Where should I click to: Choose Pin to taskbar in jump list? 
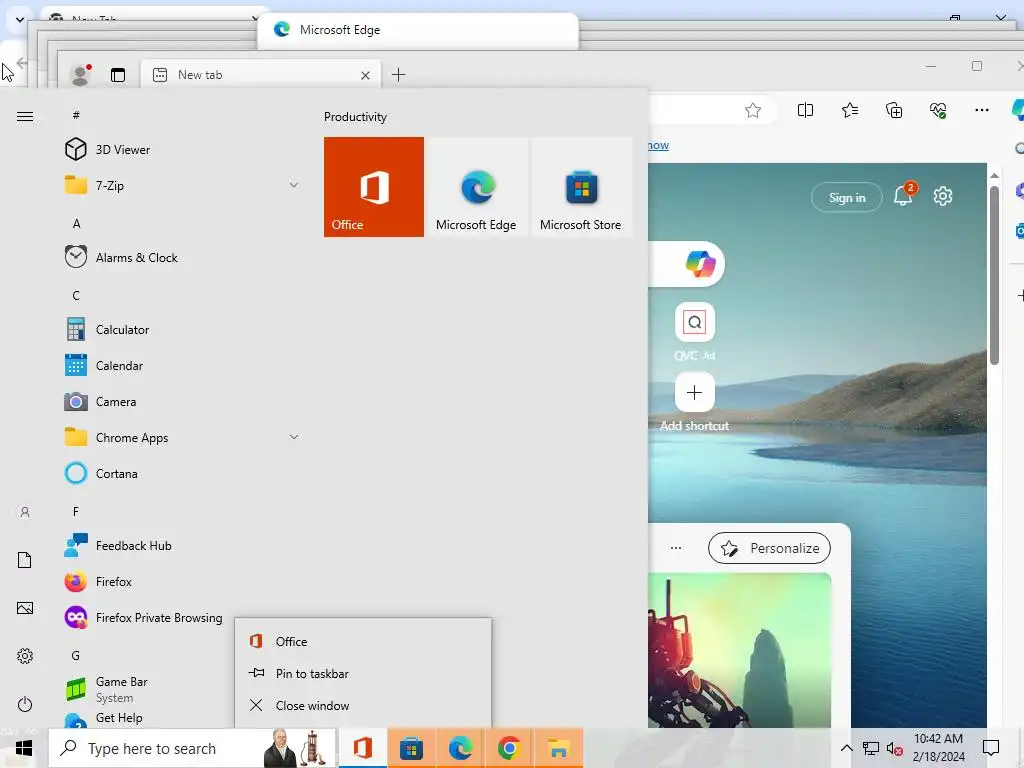(x=363, y=673)
